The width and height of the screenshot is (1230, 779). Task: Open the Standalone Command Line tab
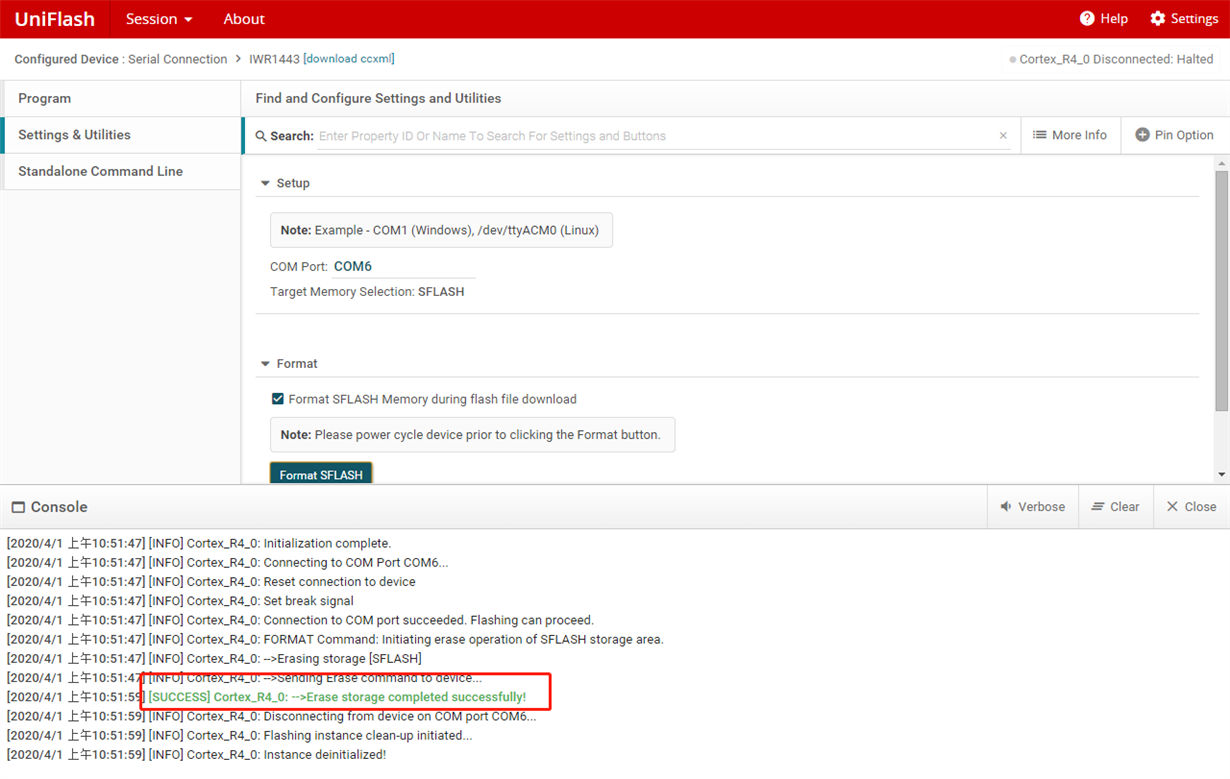(x=121, y=171)
